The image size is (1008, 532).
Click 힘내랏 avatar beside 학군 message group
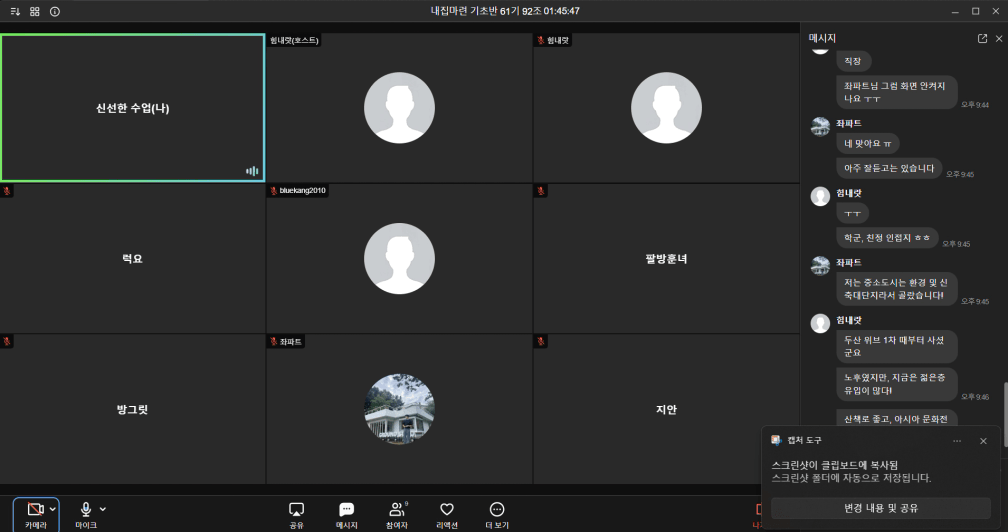[x=820, y=196]
